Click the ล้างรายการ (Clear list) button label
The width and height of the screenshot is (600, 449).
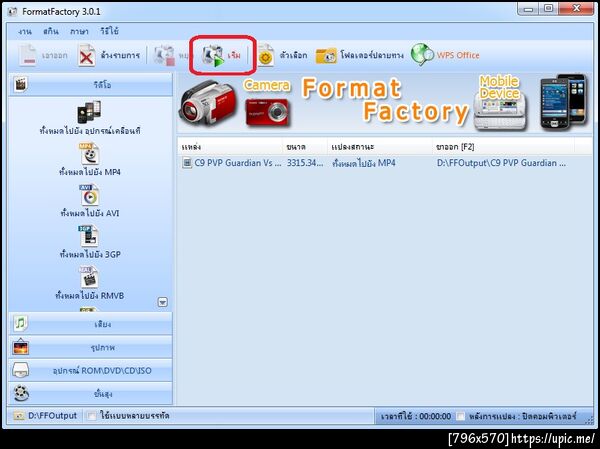point(120,56)
